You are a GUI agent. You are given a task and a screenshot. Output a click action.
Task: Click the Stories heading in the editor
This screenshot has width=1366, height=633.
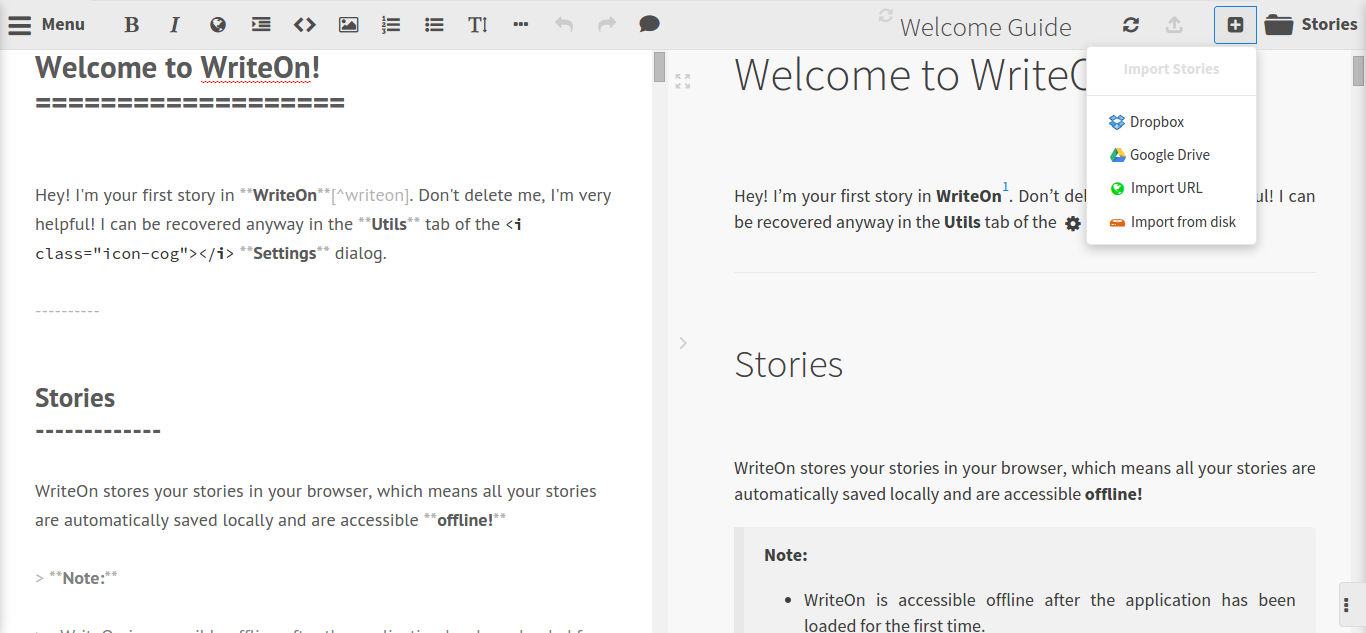coord(75,398)
